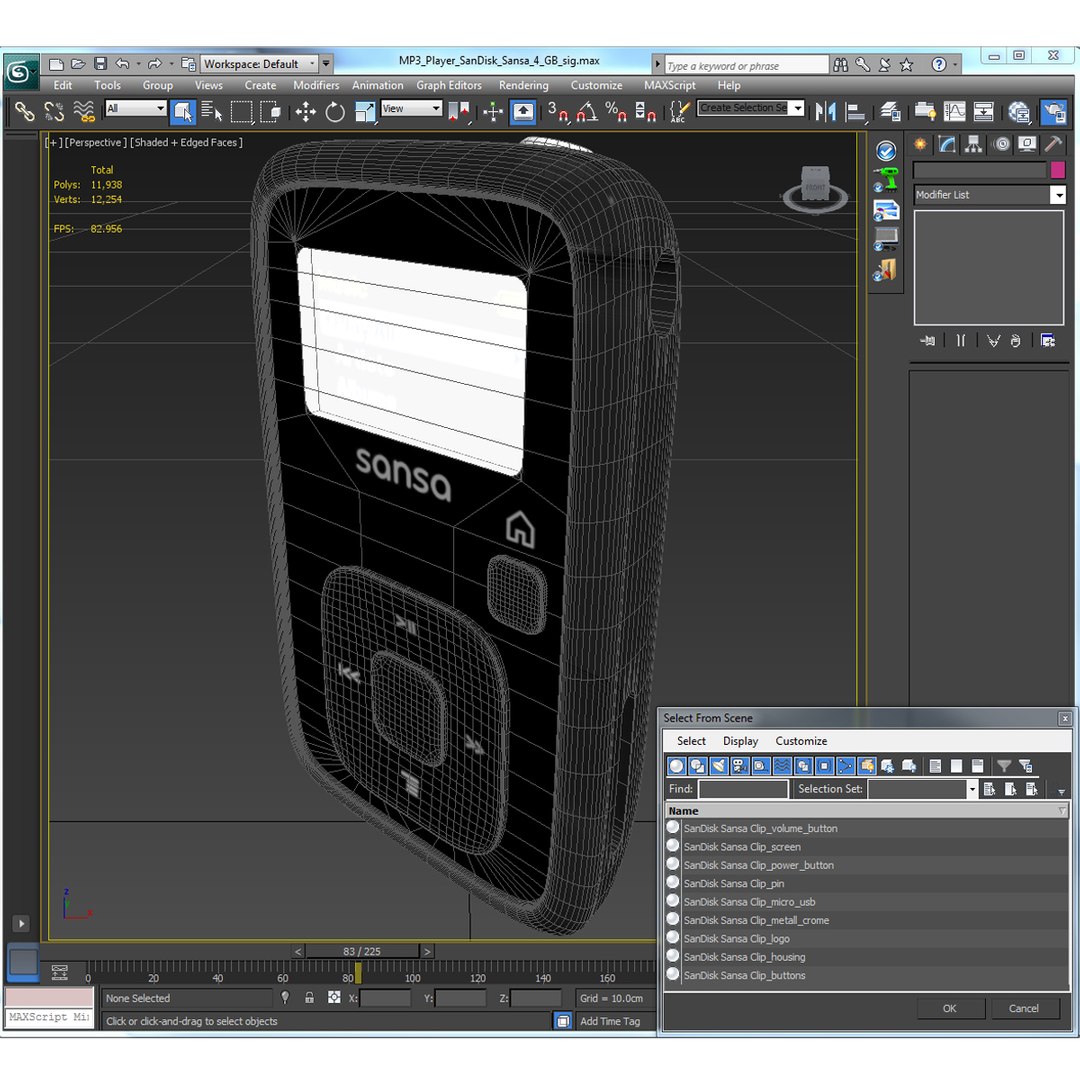Click the Add Time Tag label
Viewport: 1080px width, 1080px height.
[610, 1021]
